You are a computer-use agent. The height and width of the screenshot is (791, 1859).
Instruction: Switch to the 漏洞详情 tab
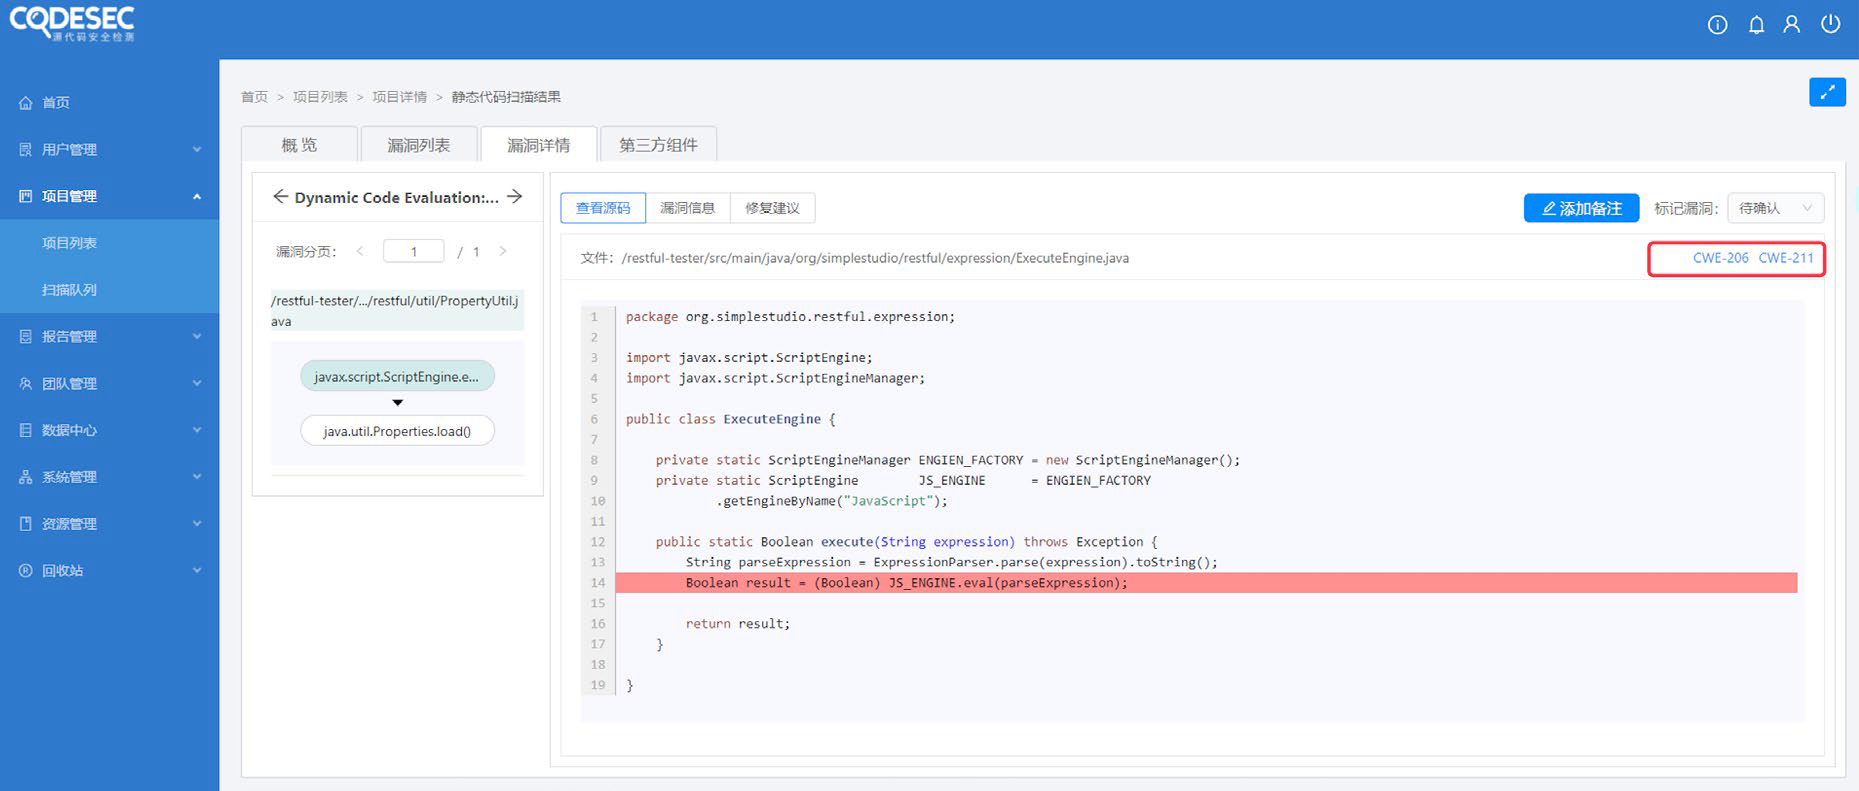pyautogui.click(x=538, y=144)
